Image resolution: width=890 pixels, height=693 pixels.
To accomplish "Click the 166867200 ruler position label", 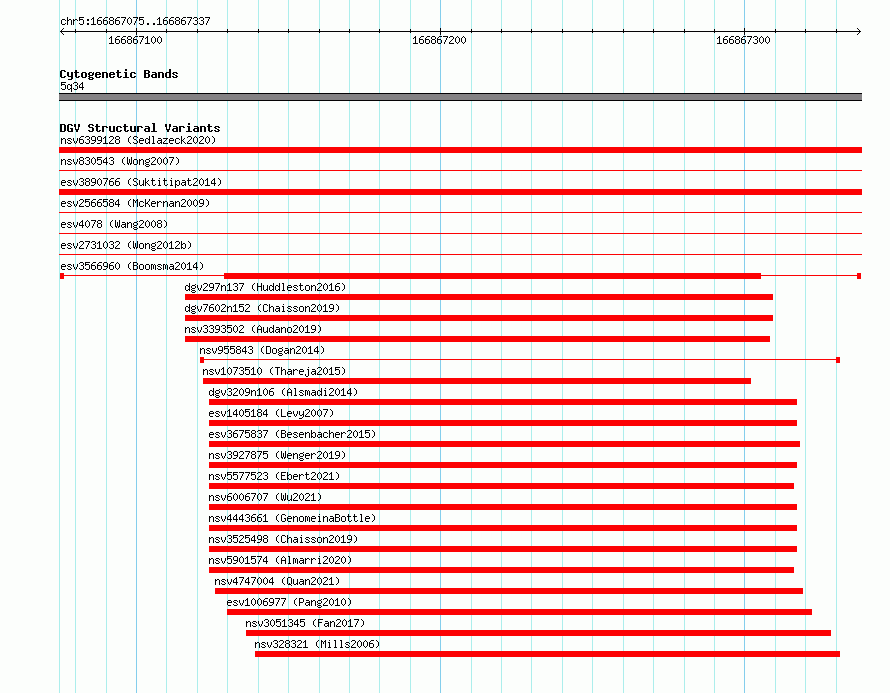I will coord(439,40).
